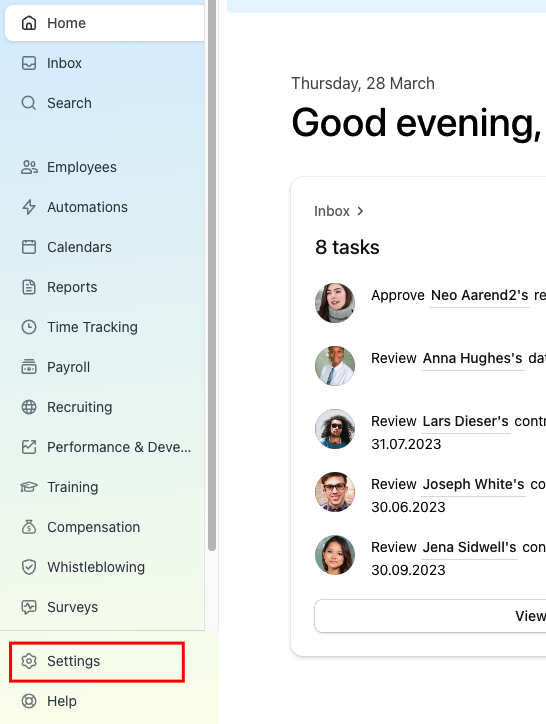The width and height of the screenshot is (546, 724).
Task: Expand Inbox via chevron arrow
Action: pos(360,211)
